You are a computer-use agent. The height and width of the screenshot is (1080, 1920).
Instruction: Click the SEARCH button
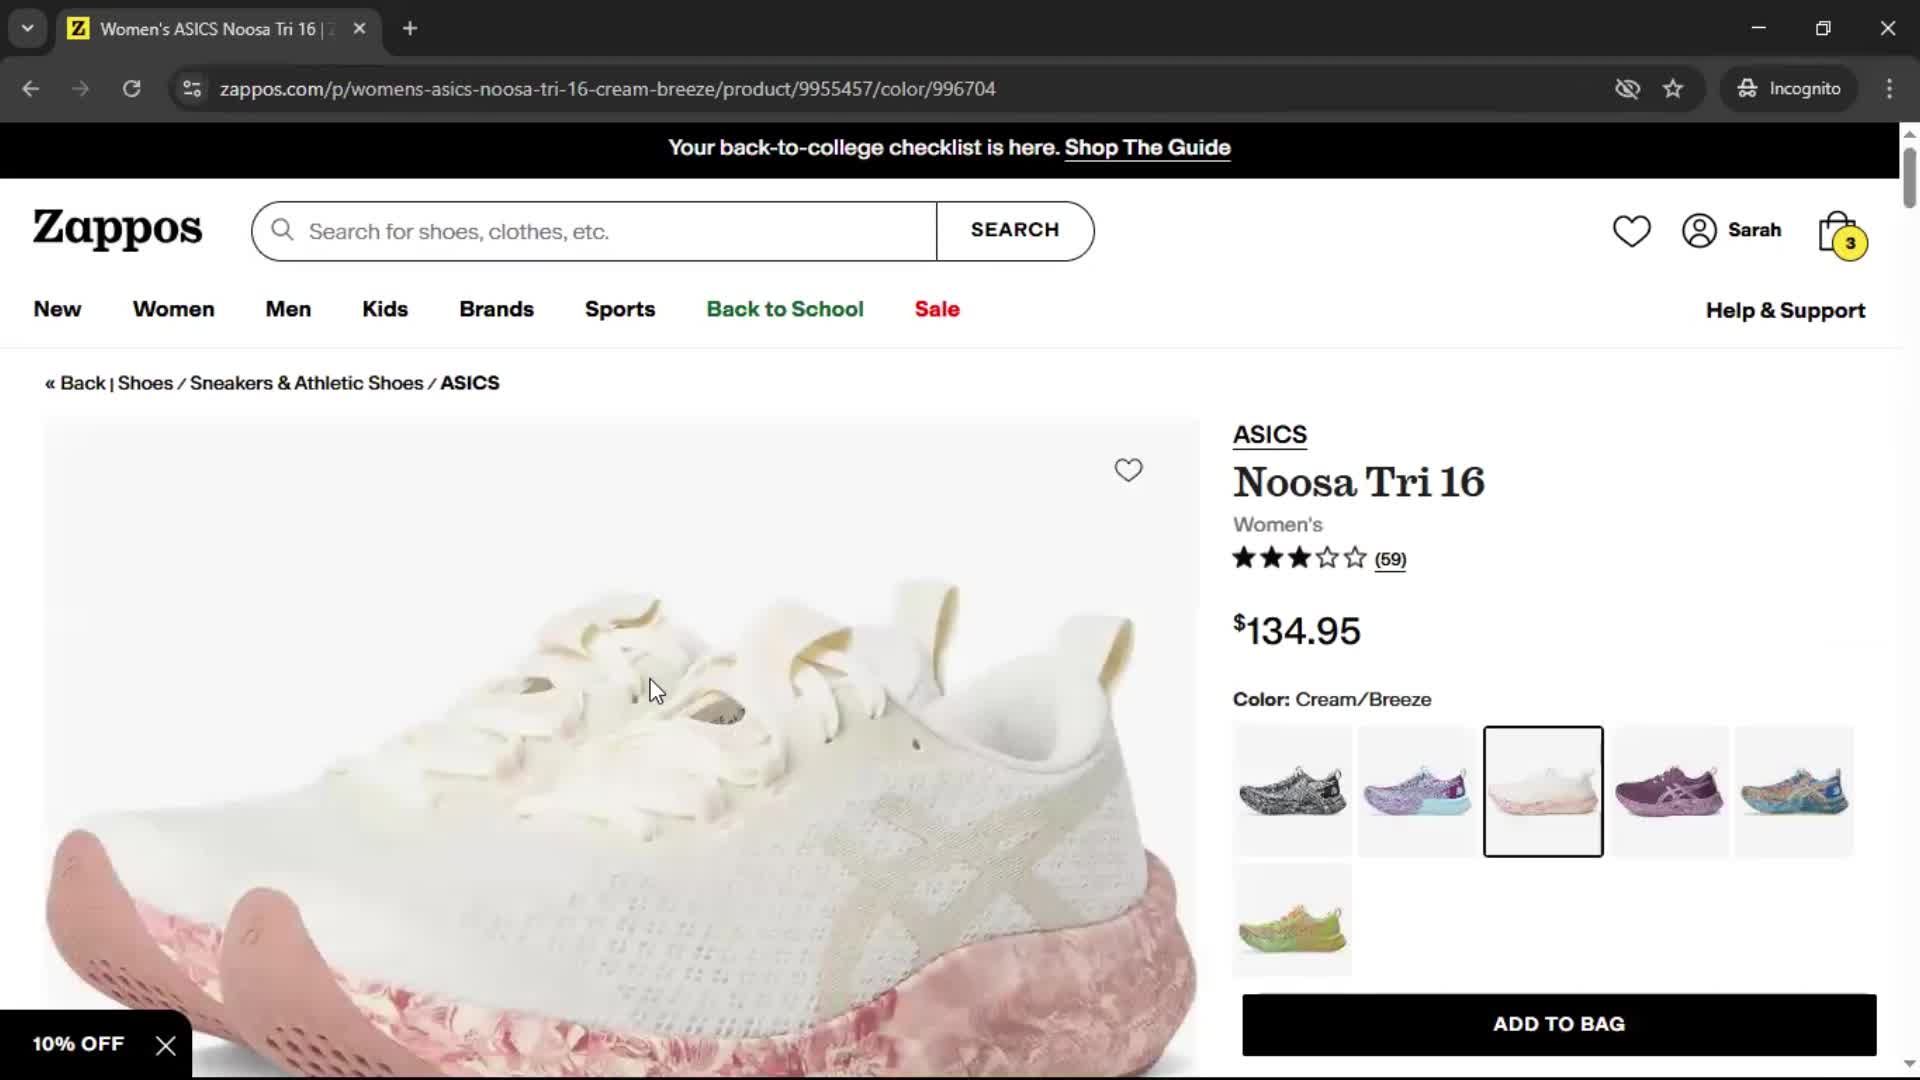pos(1015,230)
